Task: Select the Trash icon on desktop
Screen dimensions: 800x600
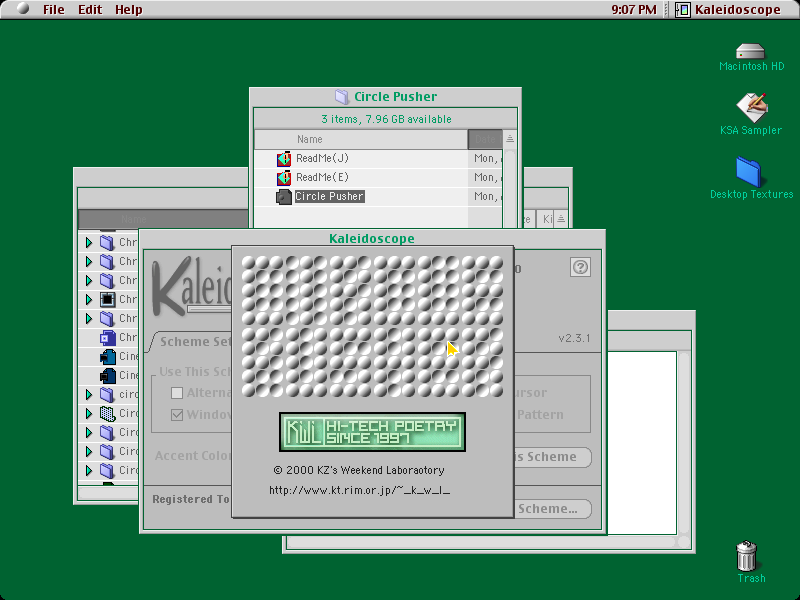Action: (x=746, y=556)
